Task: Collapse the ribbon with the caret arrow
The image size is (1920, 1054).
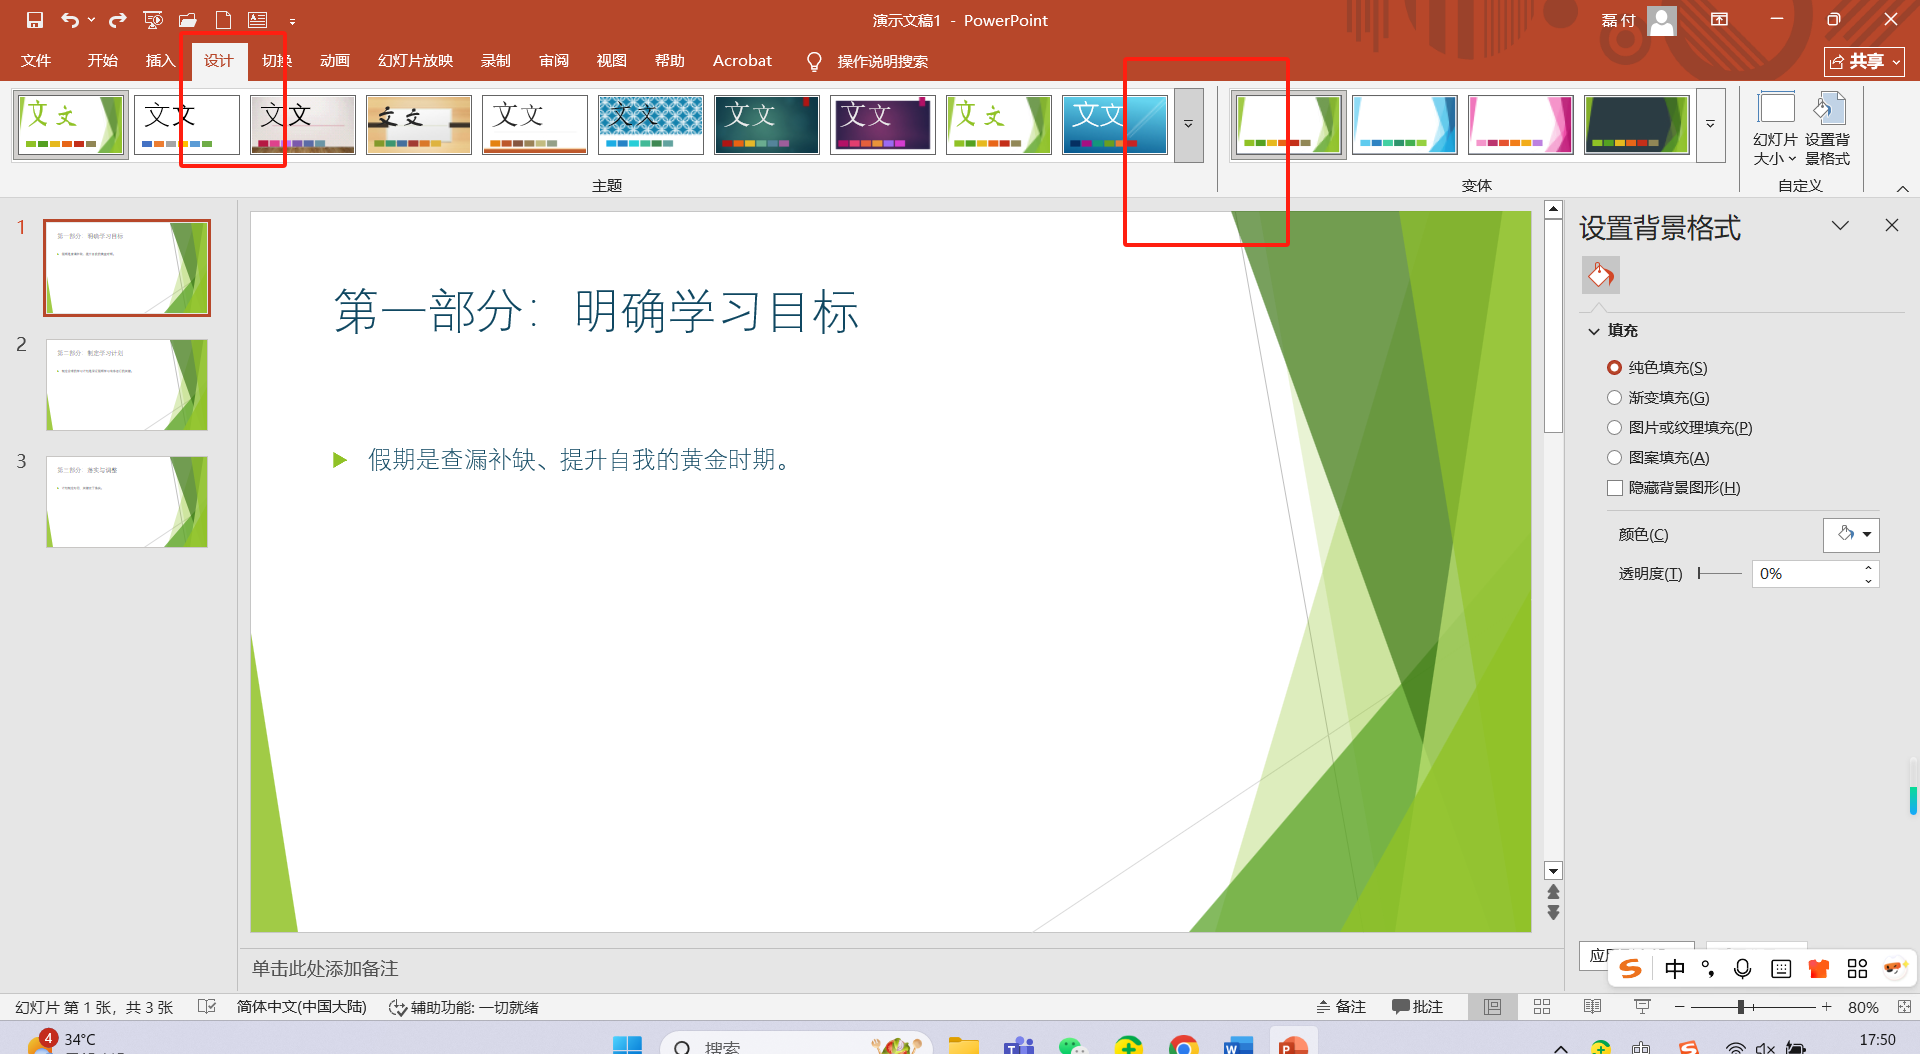Action: tap(1902, 188)
